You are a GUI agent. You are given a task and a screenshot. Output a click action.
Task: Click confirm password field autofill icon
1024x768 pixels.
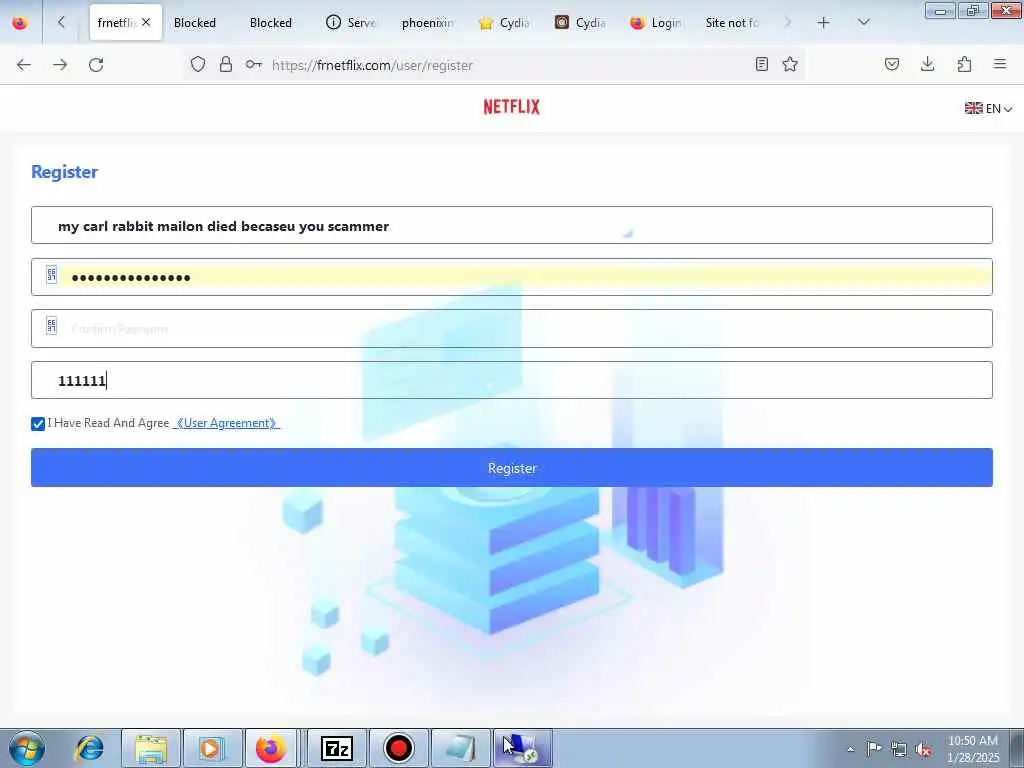pyautogui.click(x=52, y=325)
